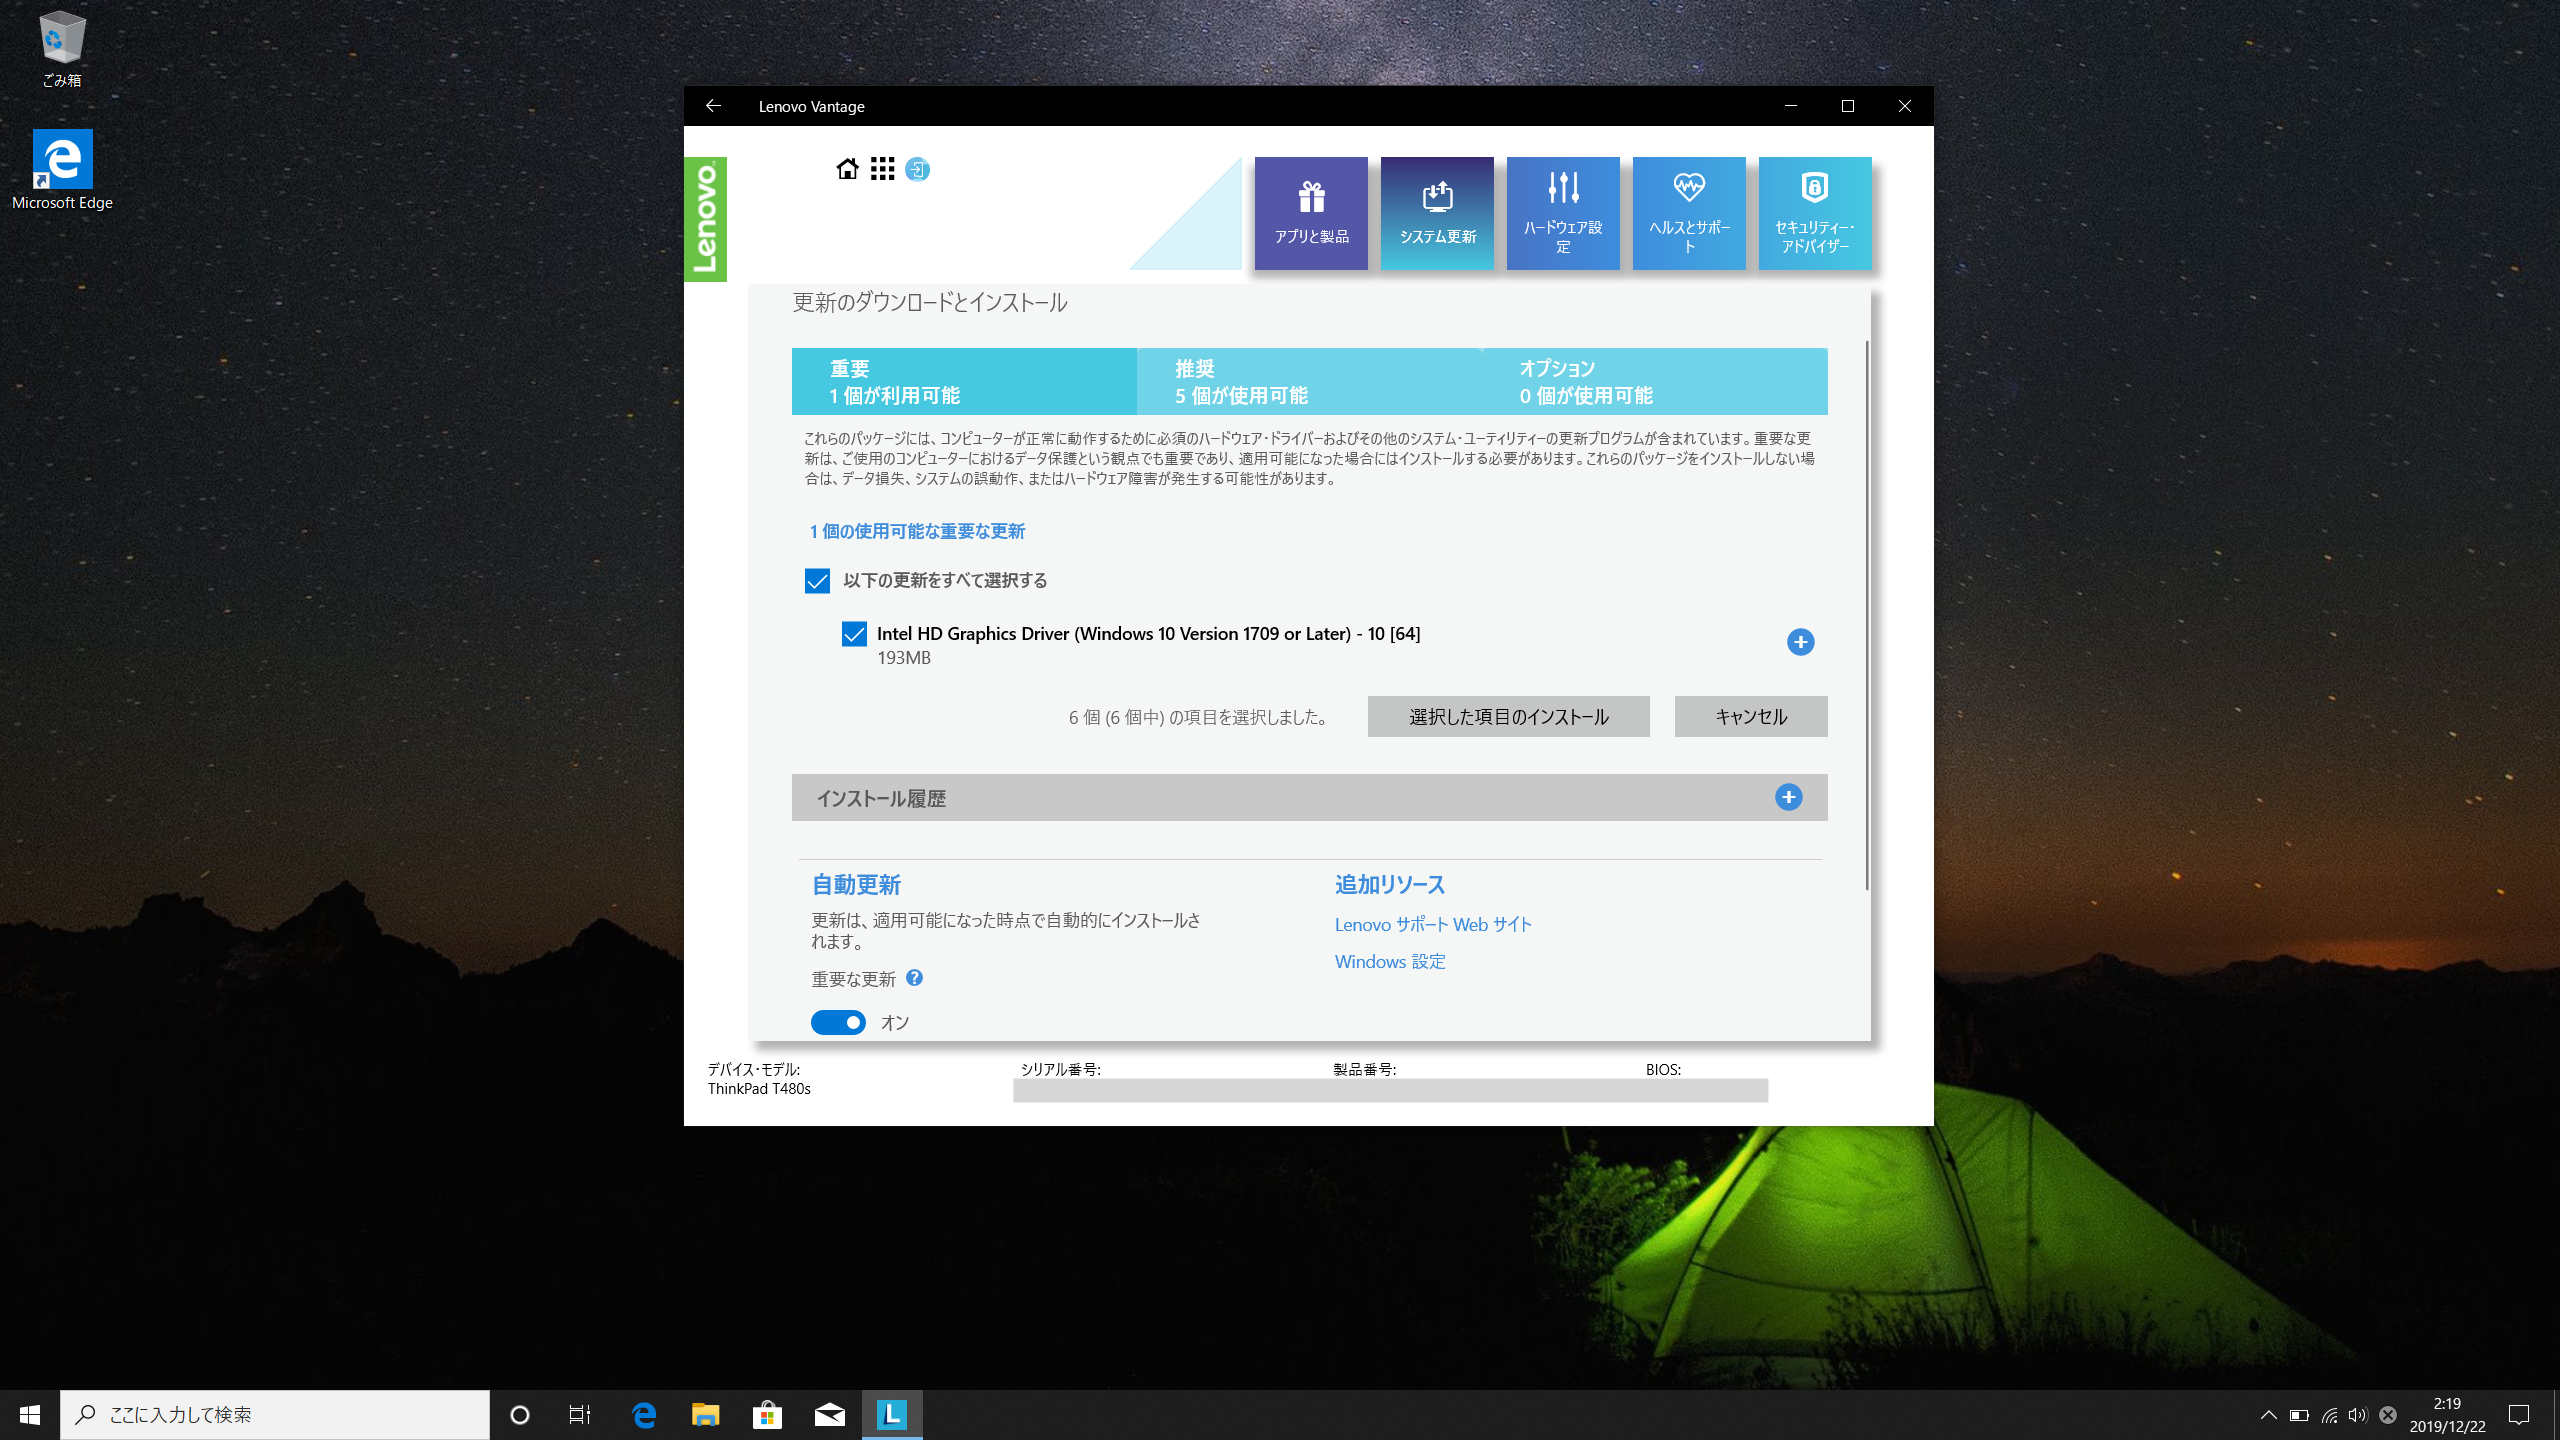Open the Microsoft Edge desktop shortcut
Image resolution: width=2560 pixels, height=1440 pixels.
tap(62, 170)
